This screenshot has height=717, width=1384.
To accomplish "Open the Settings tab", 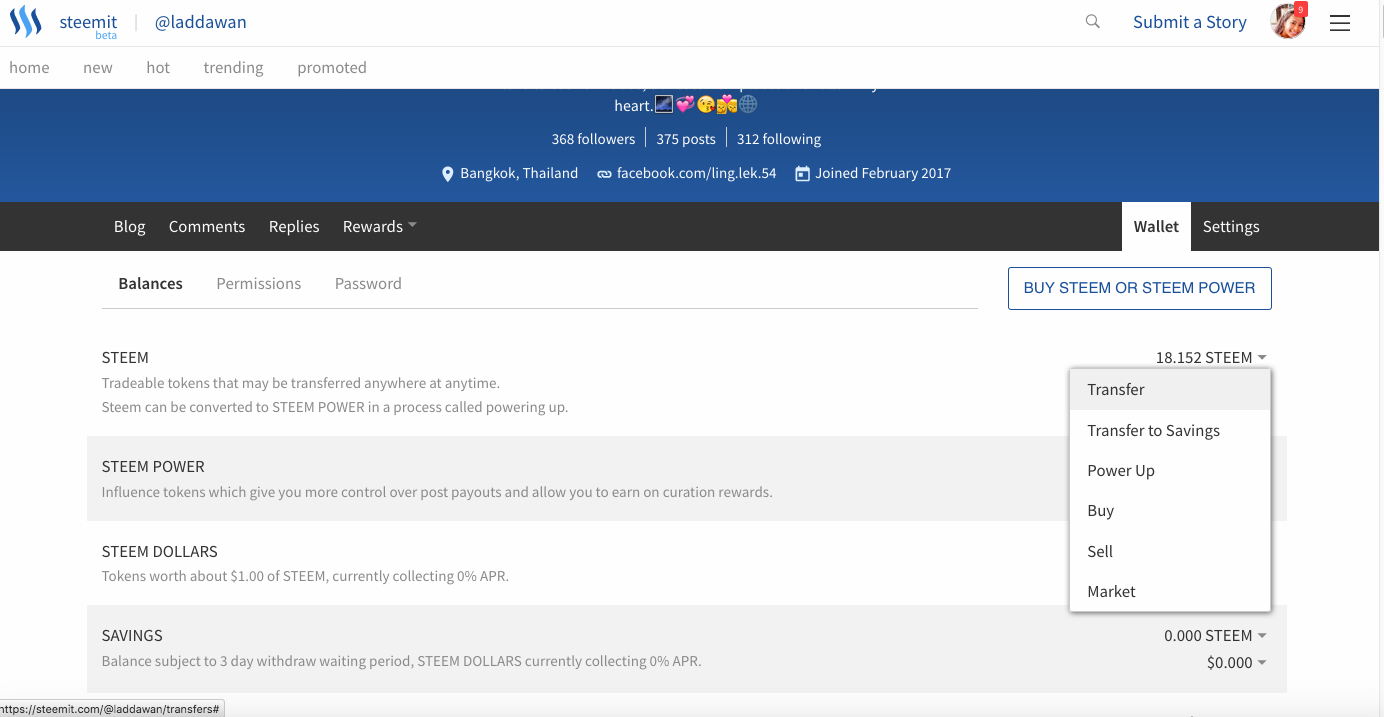I will [x=1231, y=226].
